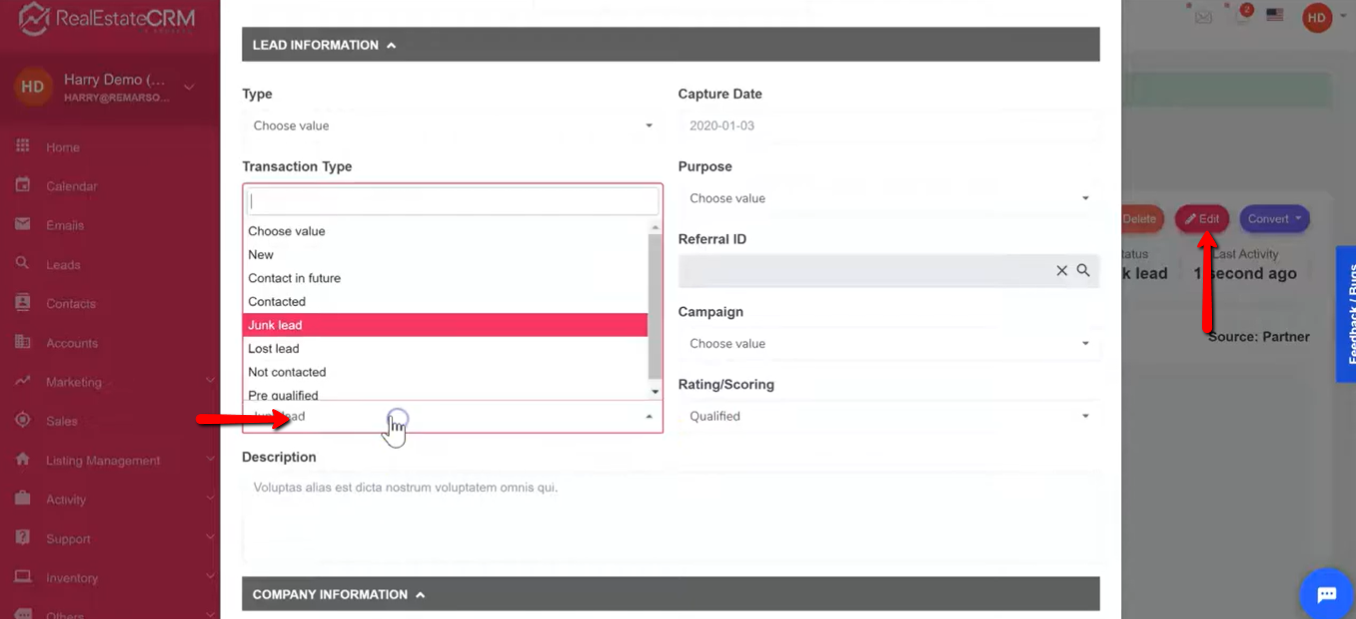Select "Lost lead" from the list

click(274, 348)
